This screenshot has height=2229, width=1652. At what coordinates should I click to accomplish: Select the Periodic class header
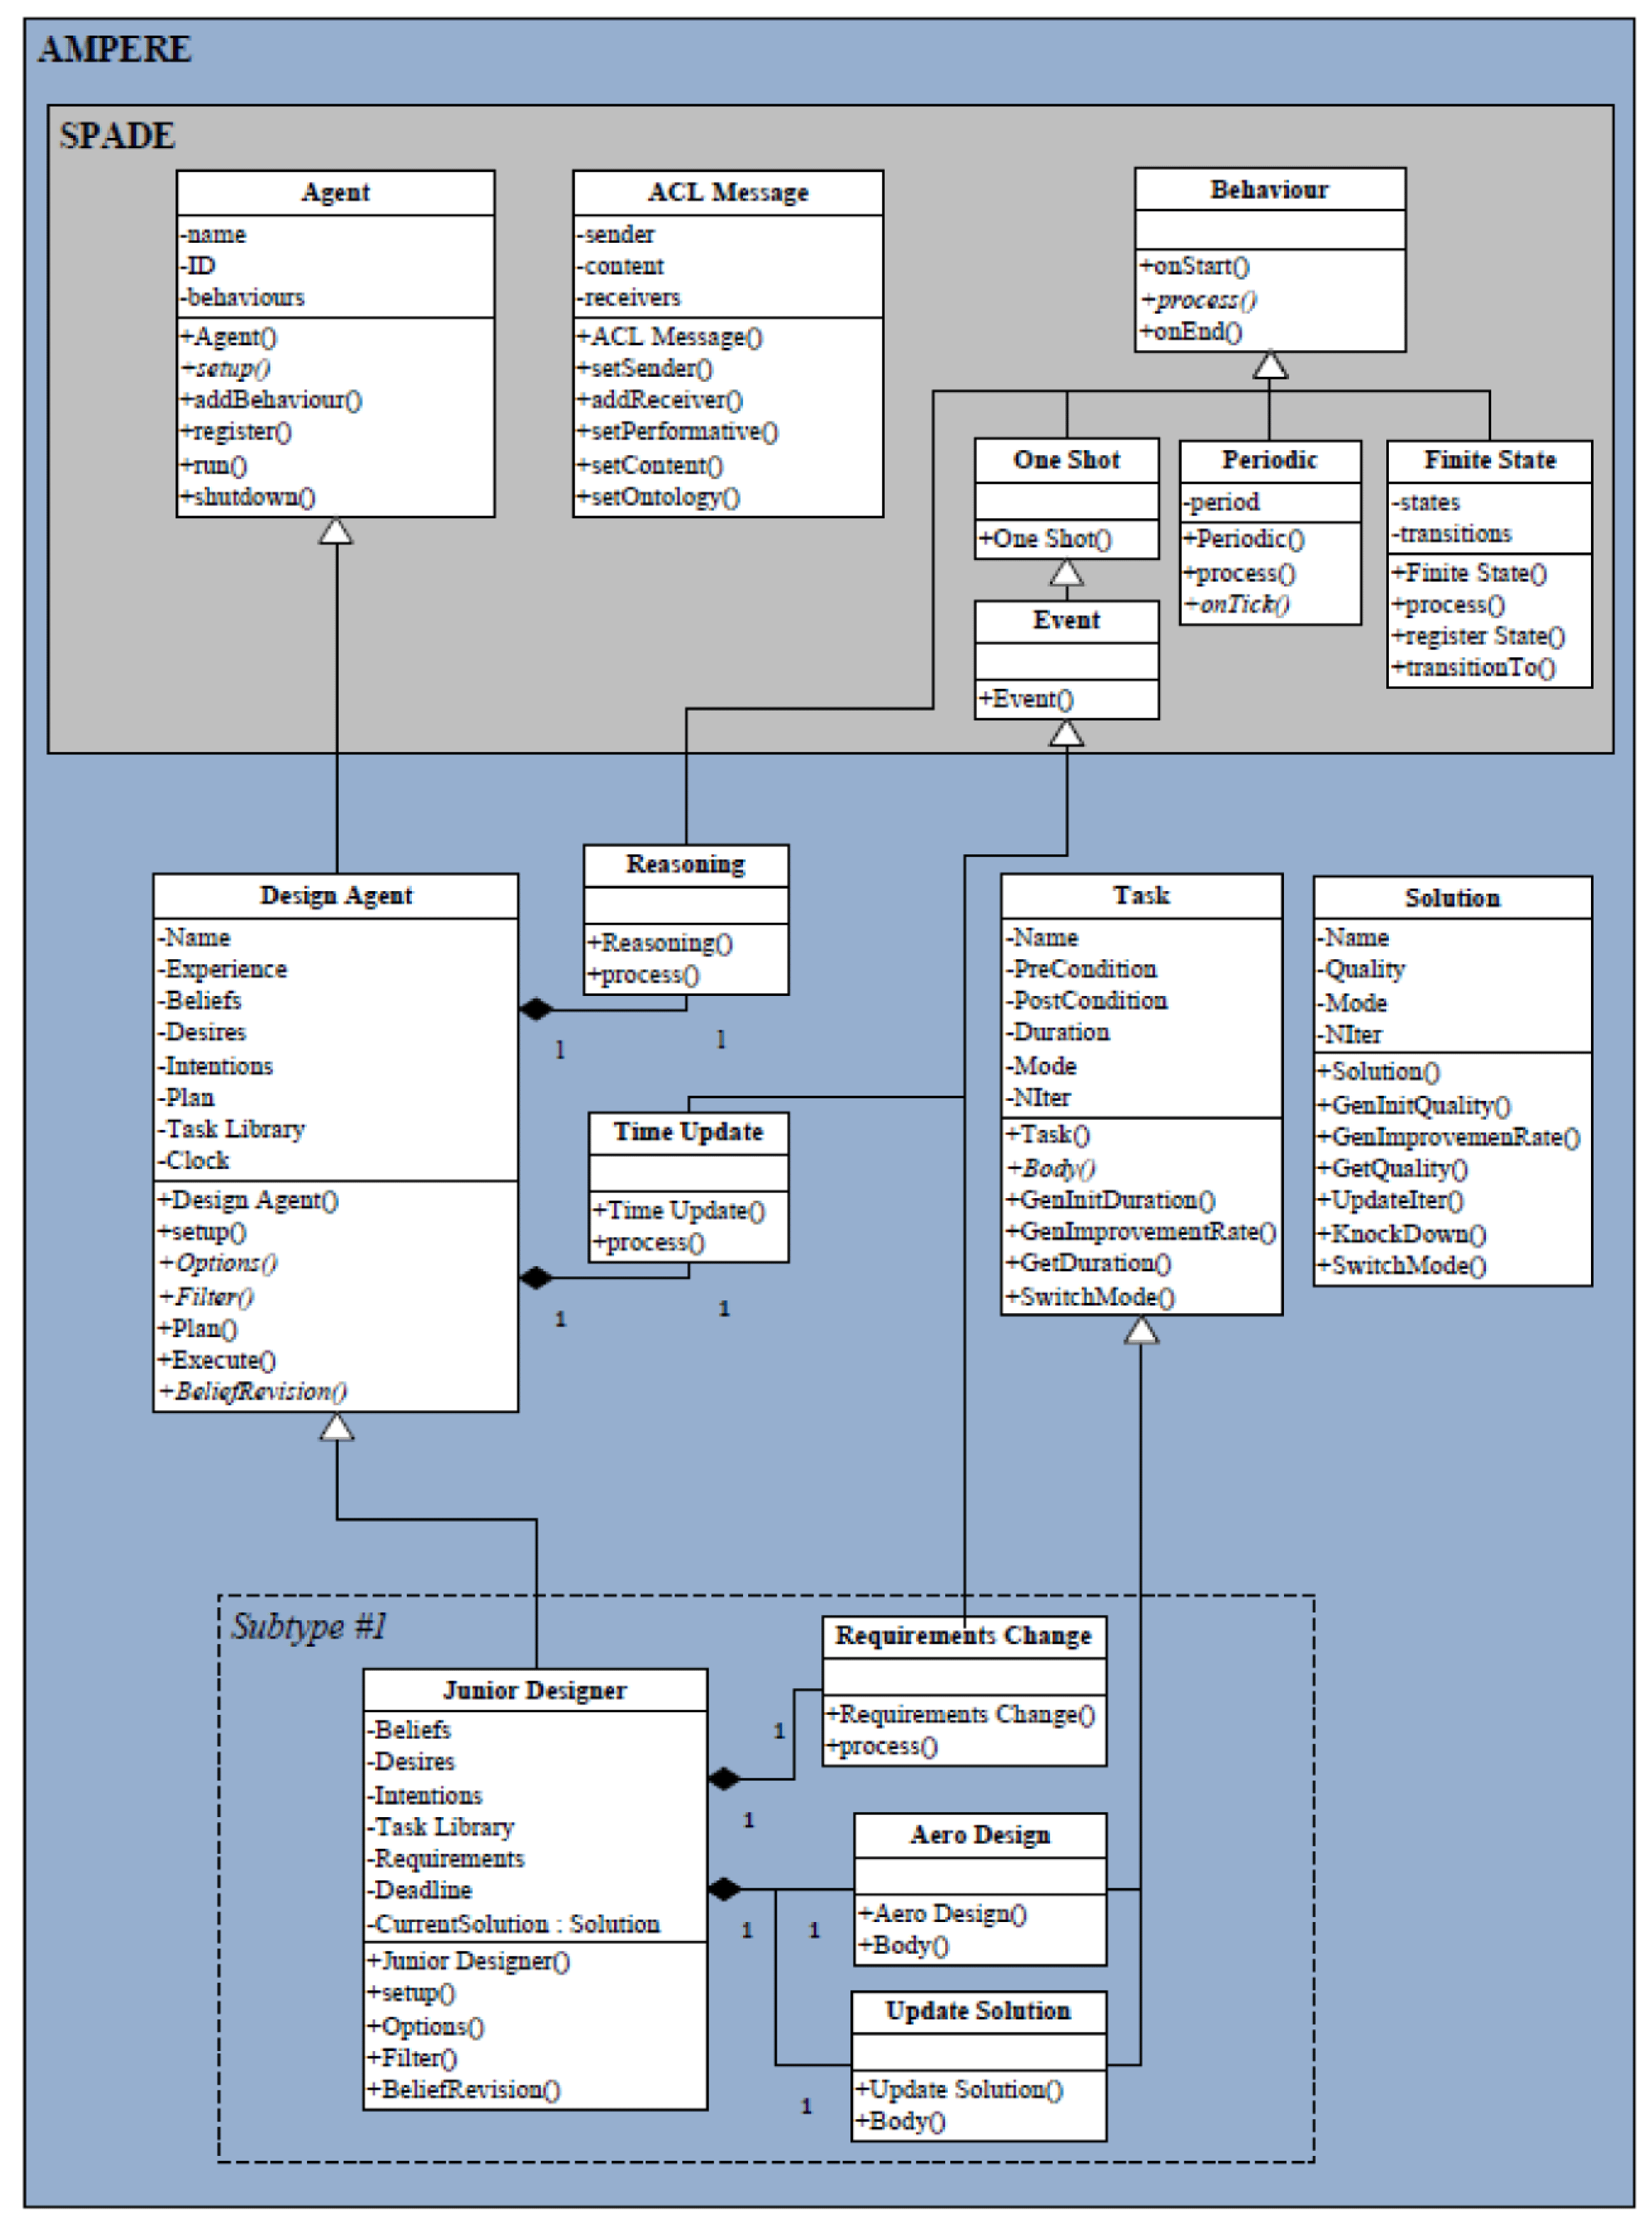pyautogui.click(x=1269, y=460)
